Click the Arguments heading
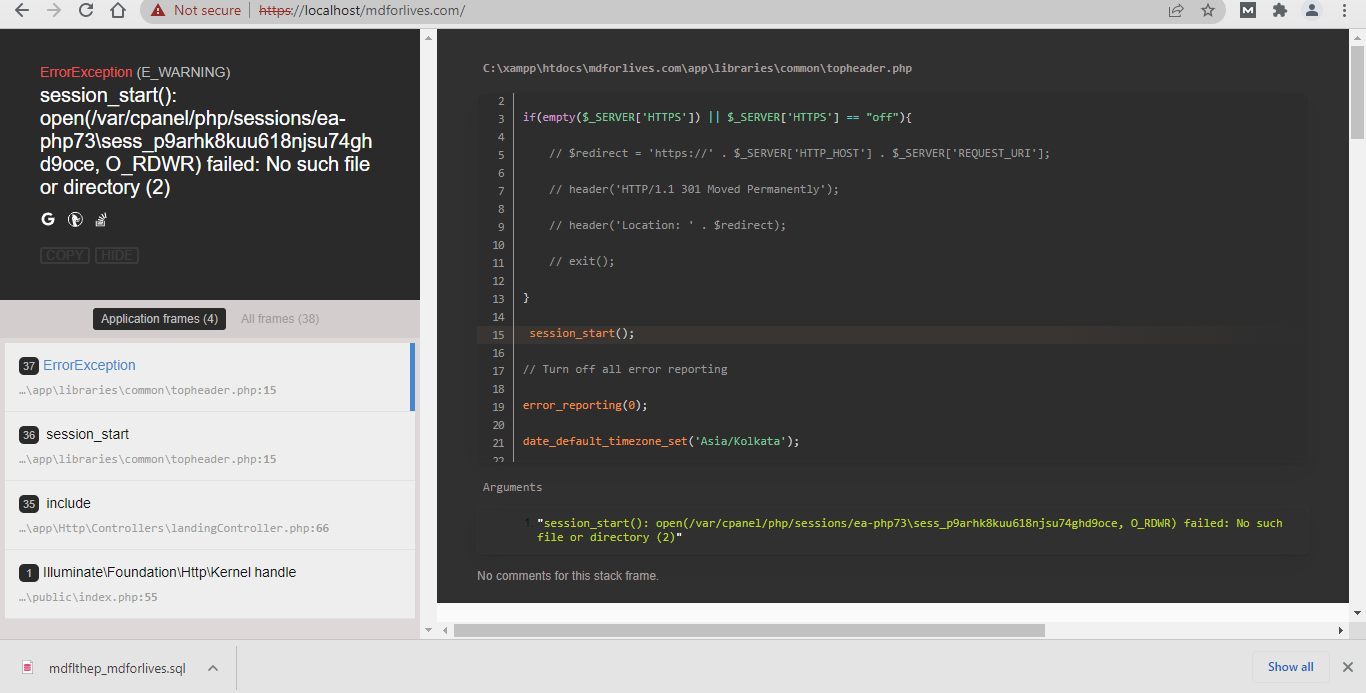This screenshot has height=693, width=1366. coord(512,488)
